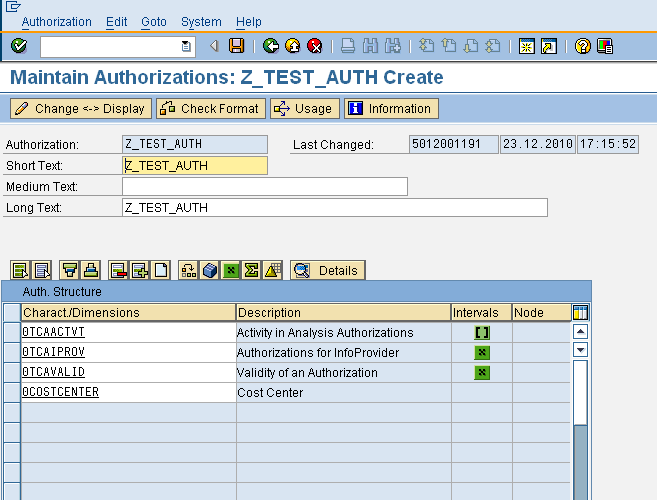
Task: Click the Check Format button
Action: pos(211,109)
